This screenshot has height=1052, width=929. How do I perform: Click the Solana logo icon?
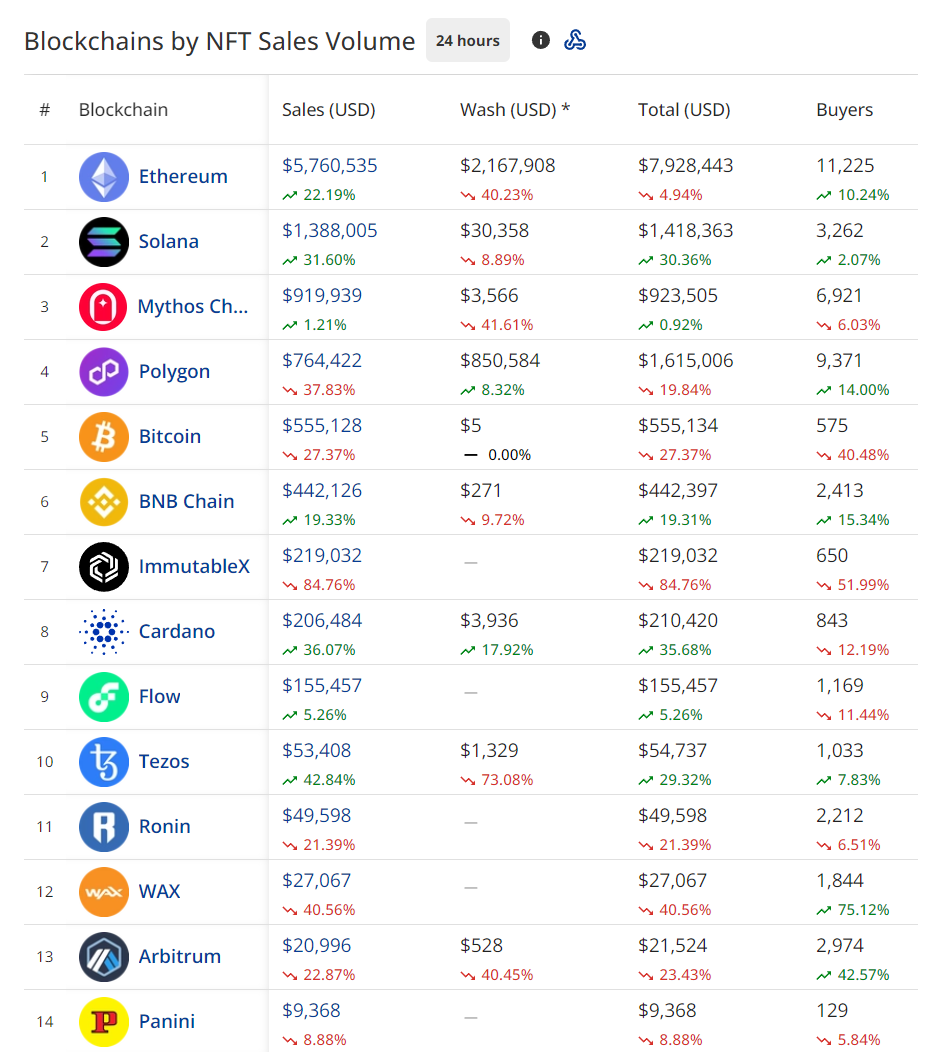pos(104,242)
